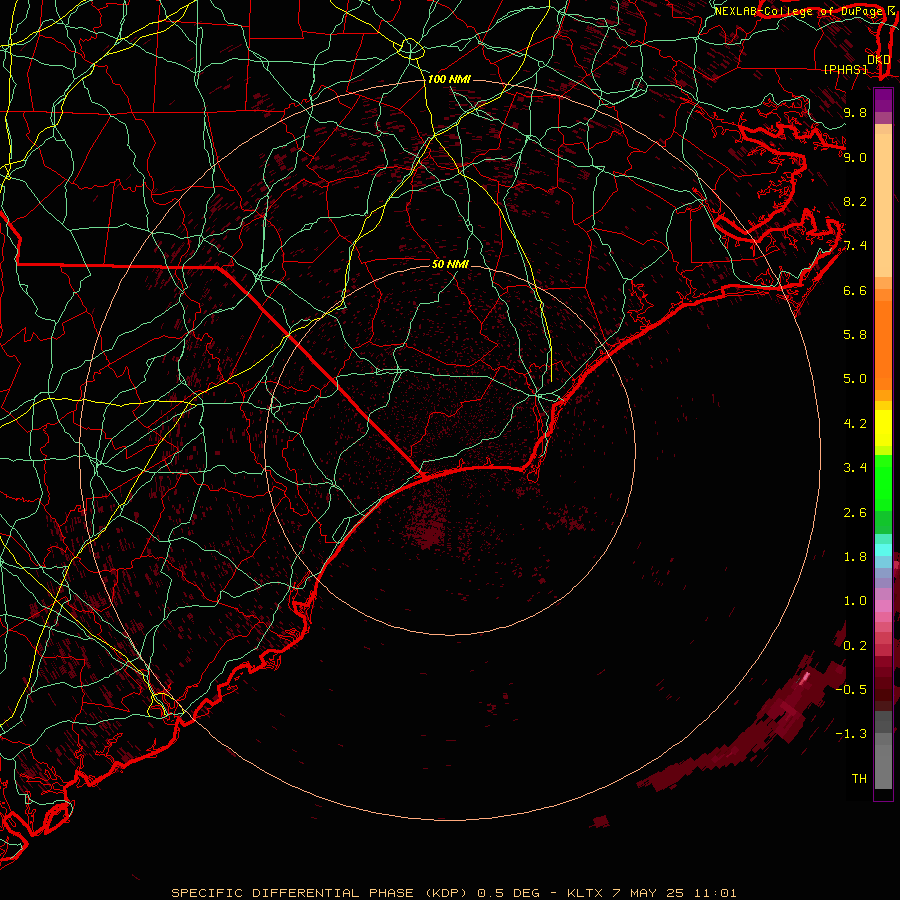
Task: Click the 1.8 value on the color scale
Action: pyautogui.click(x=855, y=557)
